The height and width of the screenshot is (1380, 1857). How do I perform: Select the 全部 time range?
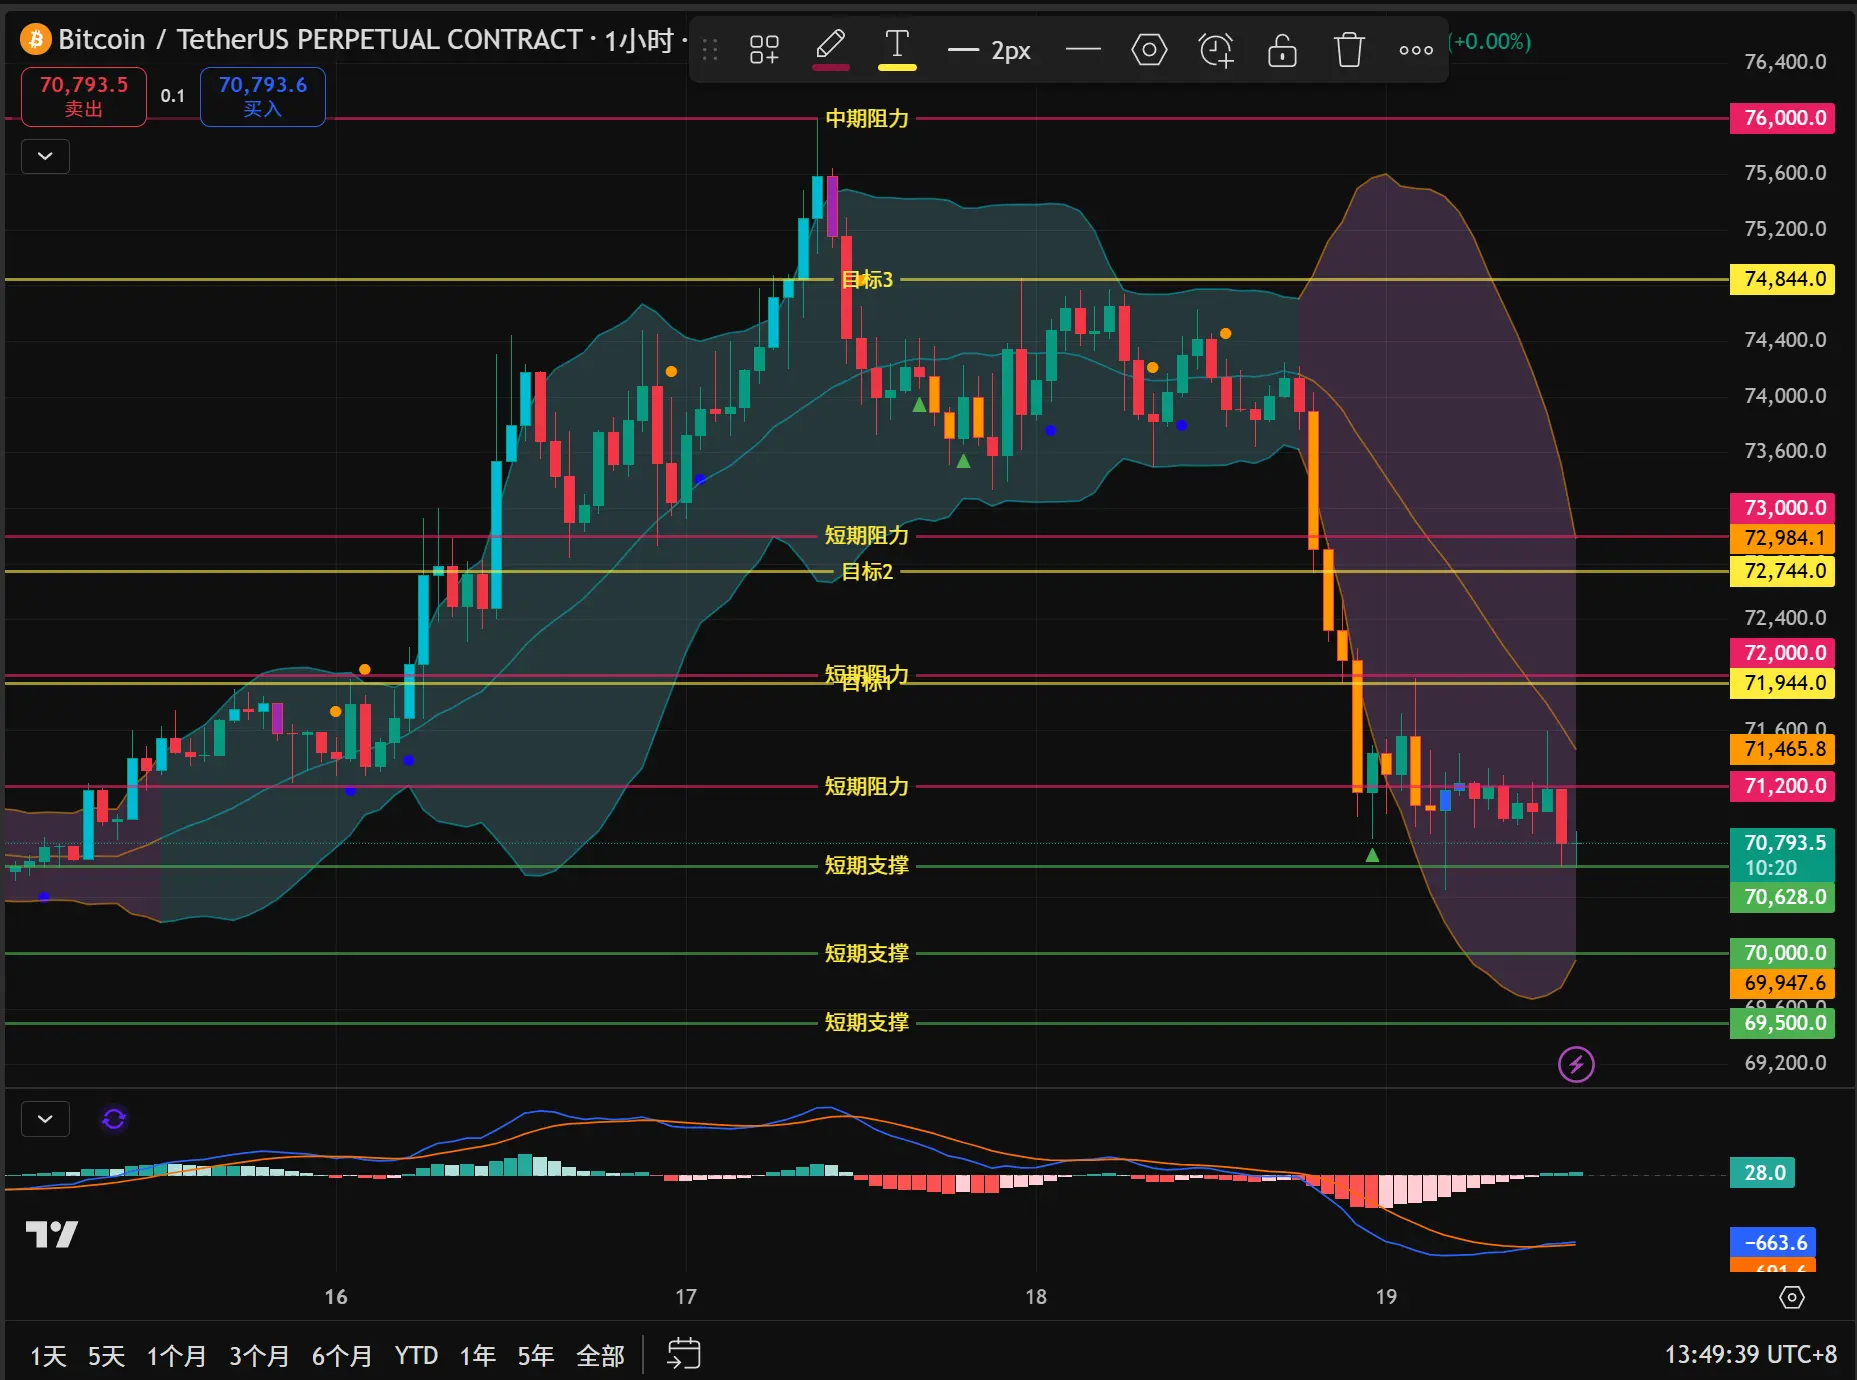pos(600,1356)
